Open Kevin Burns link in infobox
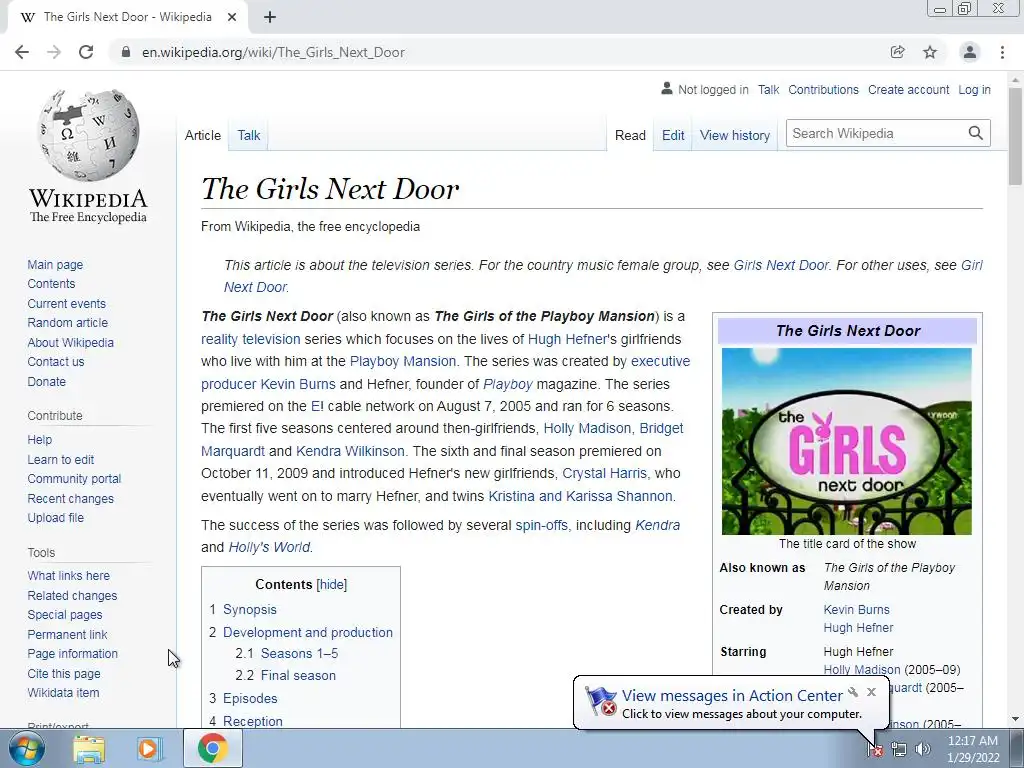Image resolution: width=1024 pixels, height=768 pixels. pyautogui.click(x=856, y=609)
